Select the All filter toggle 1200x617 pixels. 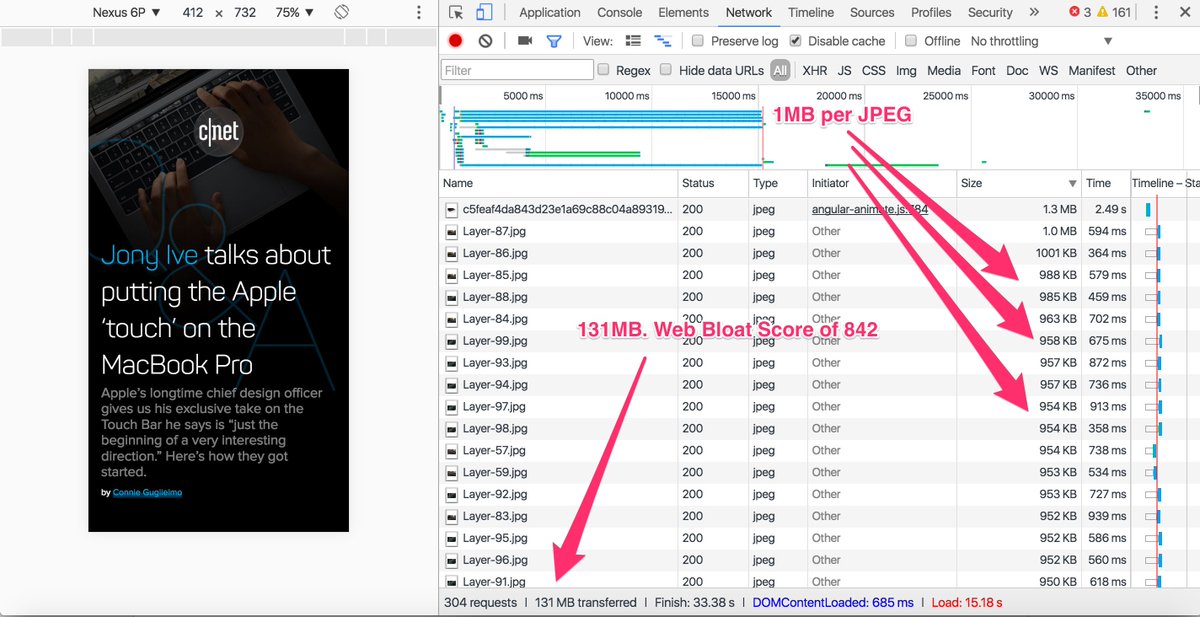[780, 70]
